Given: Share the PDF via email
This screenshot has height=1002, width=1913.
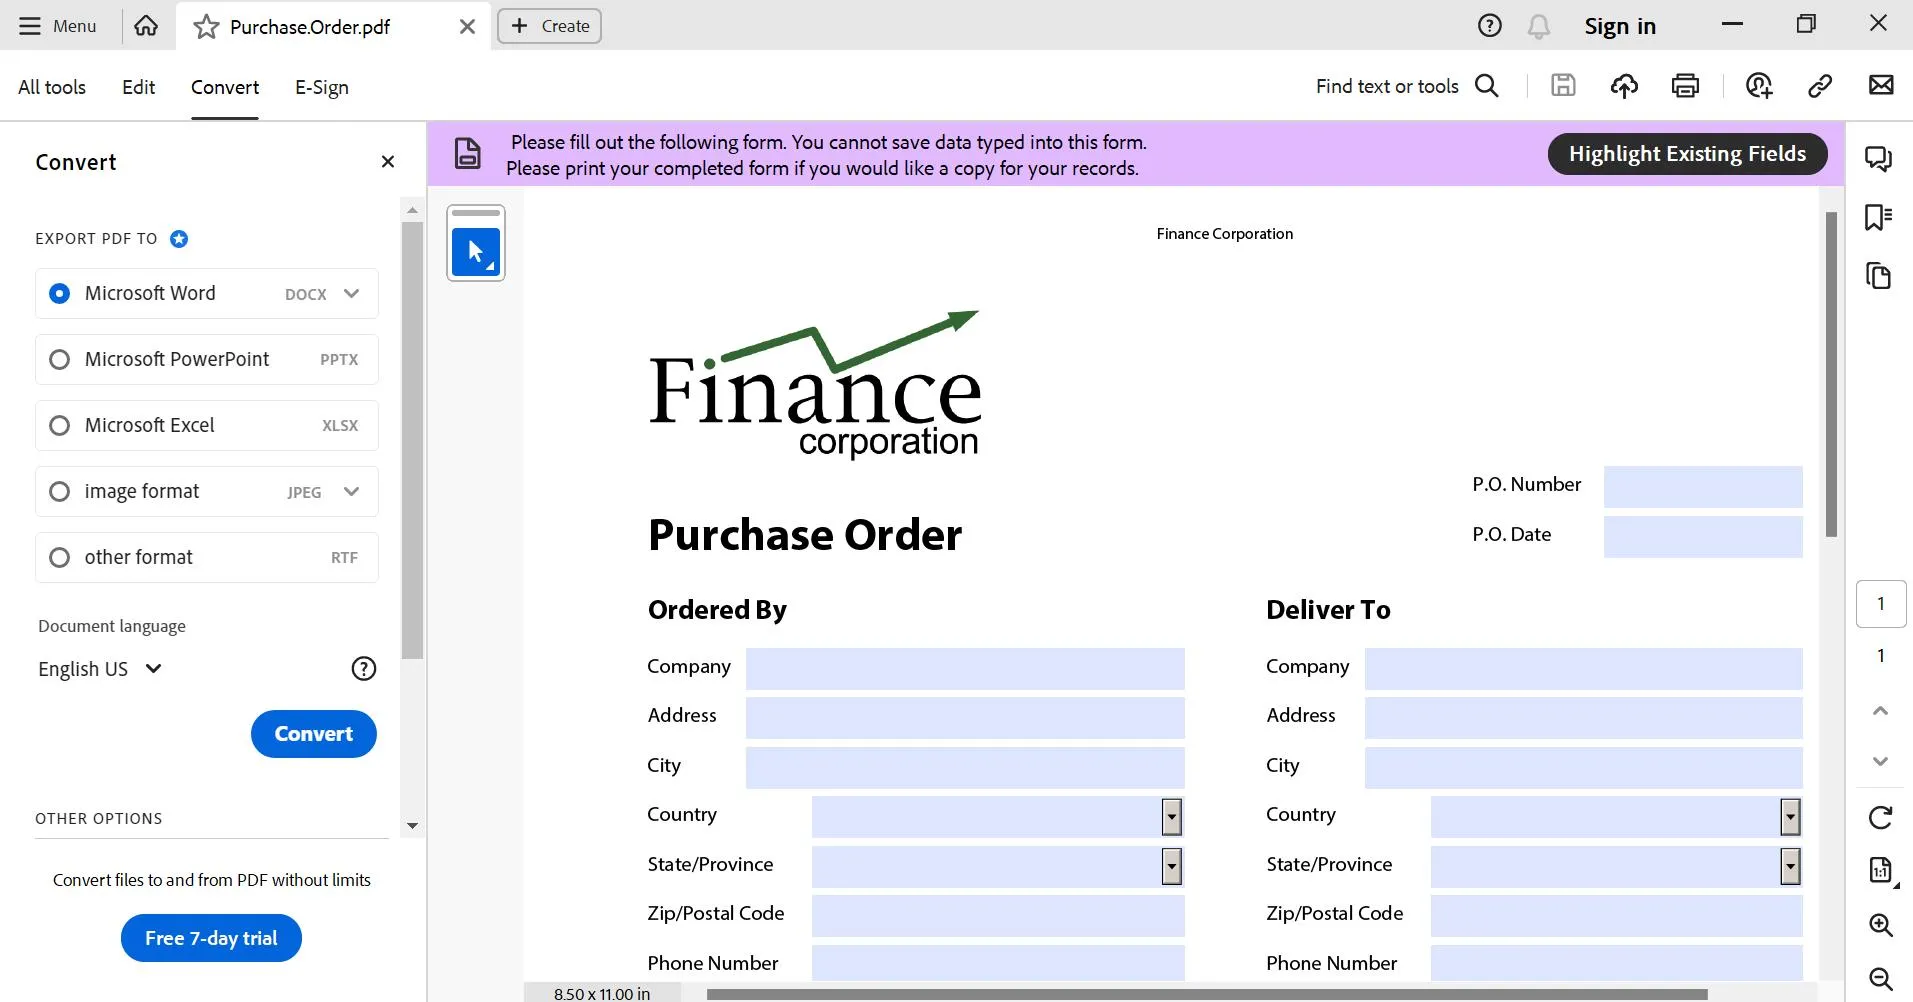Looking at the screenshot, I should 1884,86.
